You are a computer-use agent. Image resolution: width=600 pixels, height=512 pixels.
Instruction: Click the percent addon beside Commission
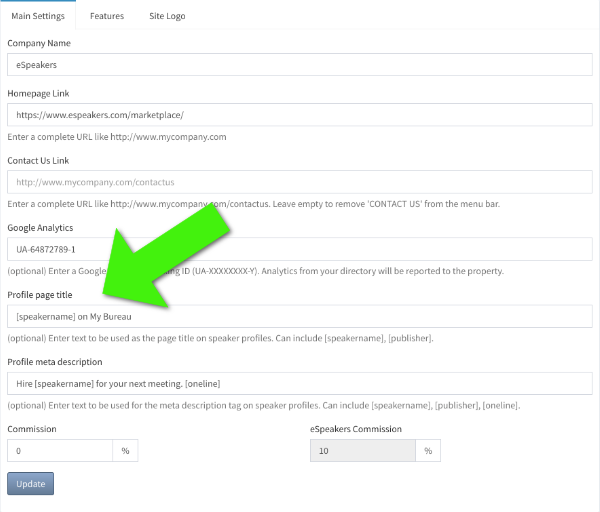pyautogui.click(x=126, y=451)
